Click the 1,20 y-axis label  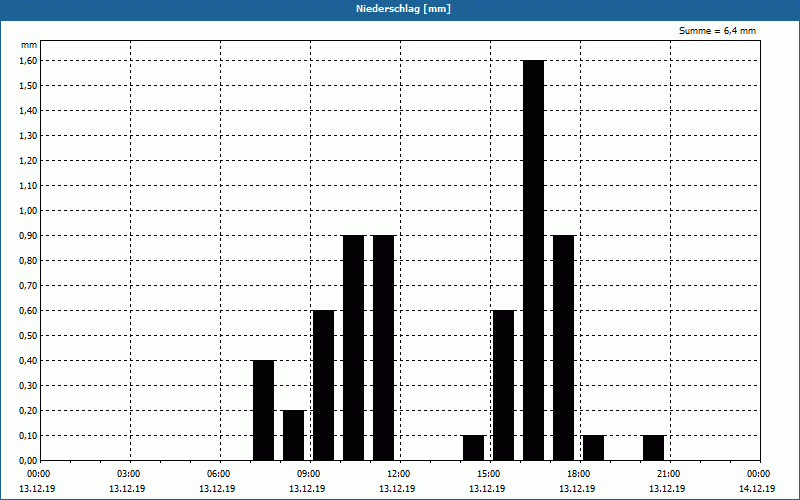28,160
